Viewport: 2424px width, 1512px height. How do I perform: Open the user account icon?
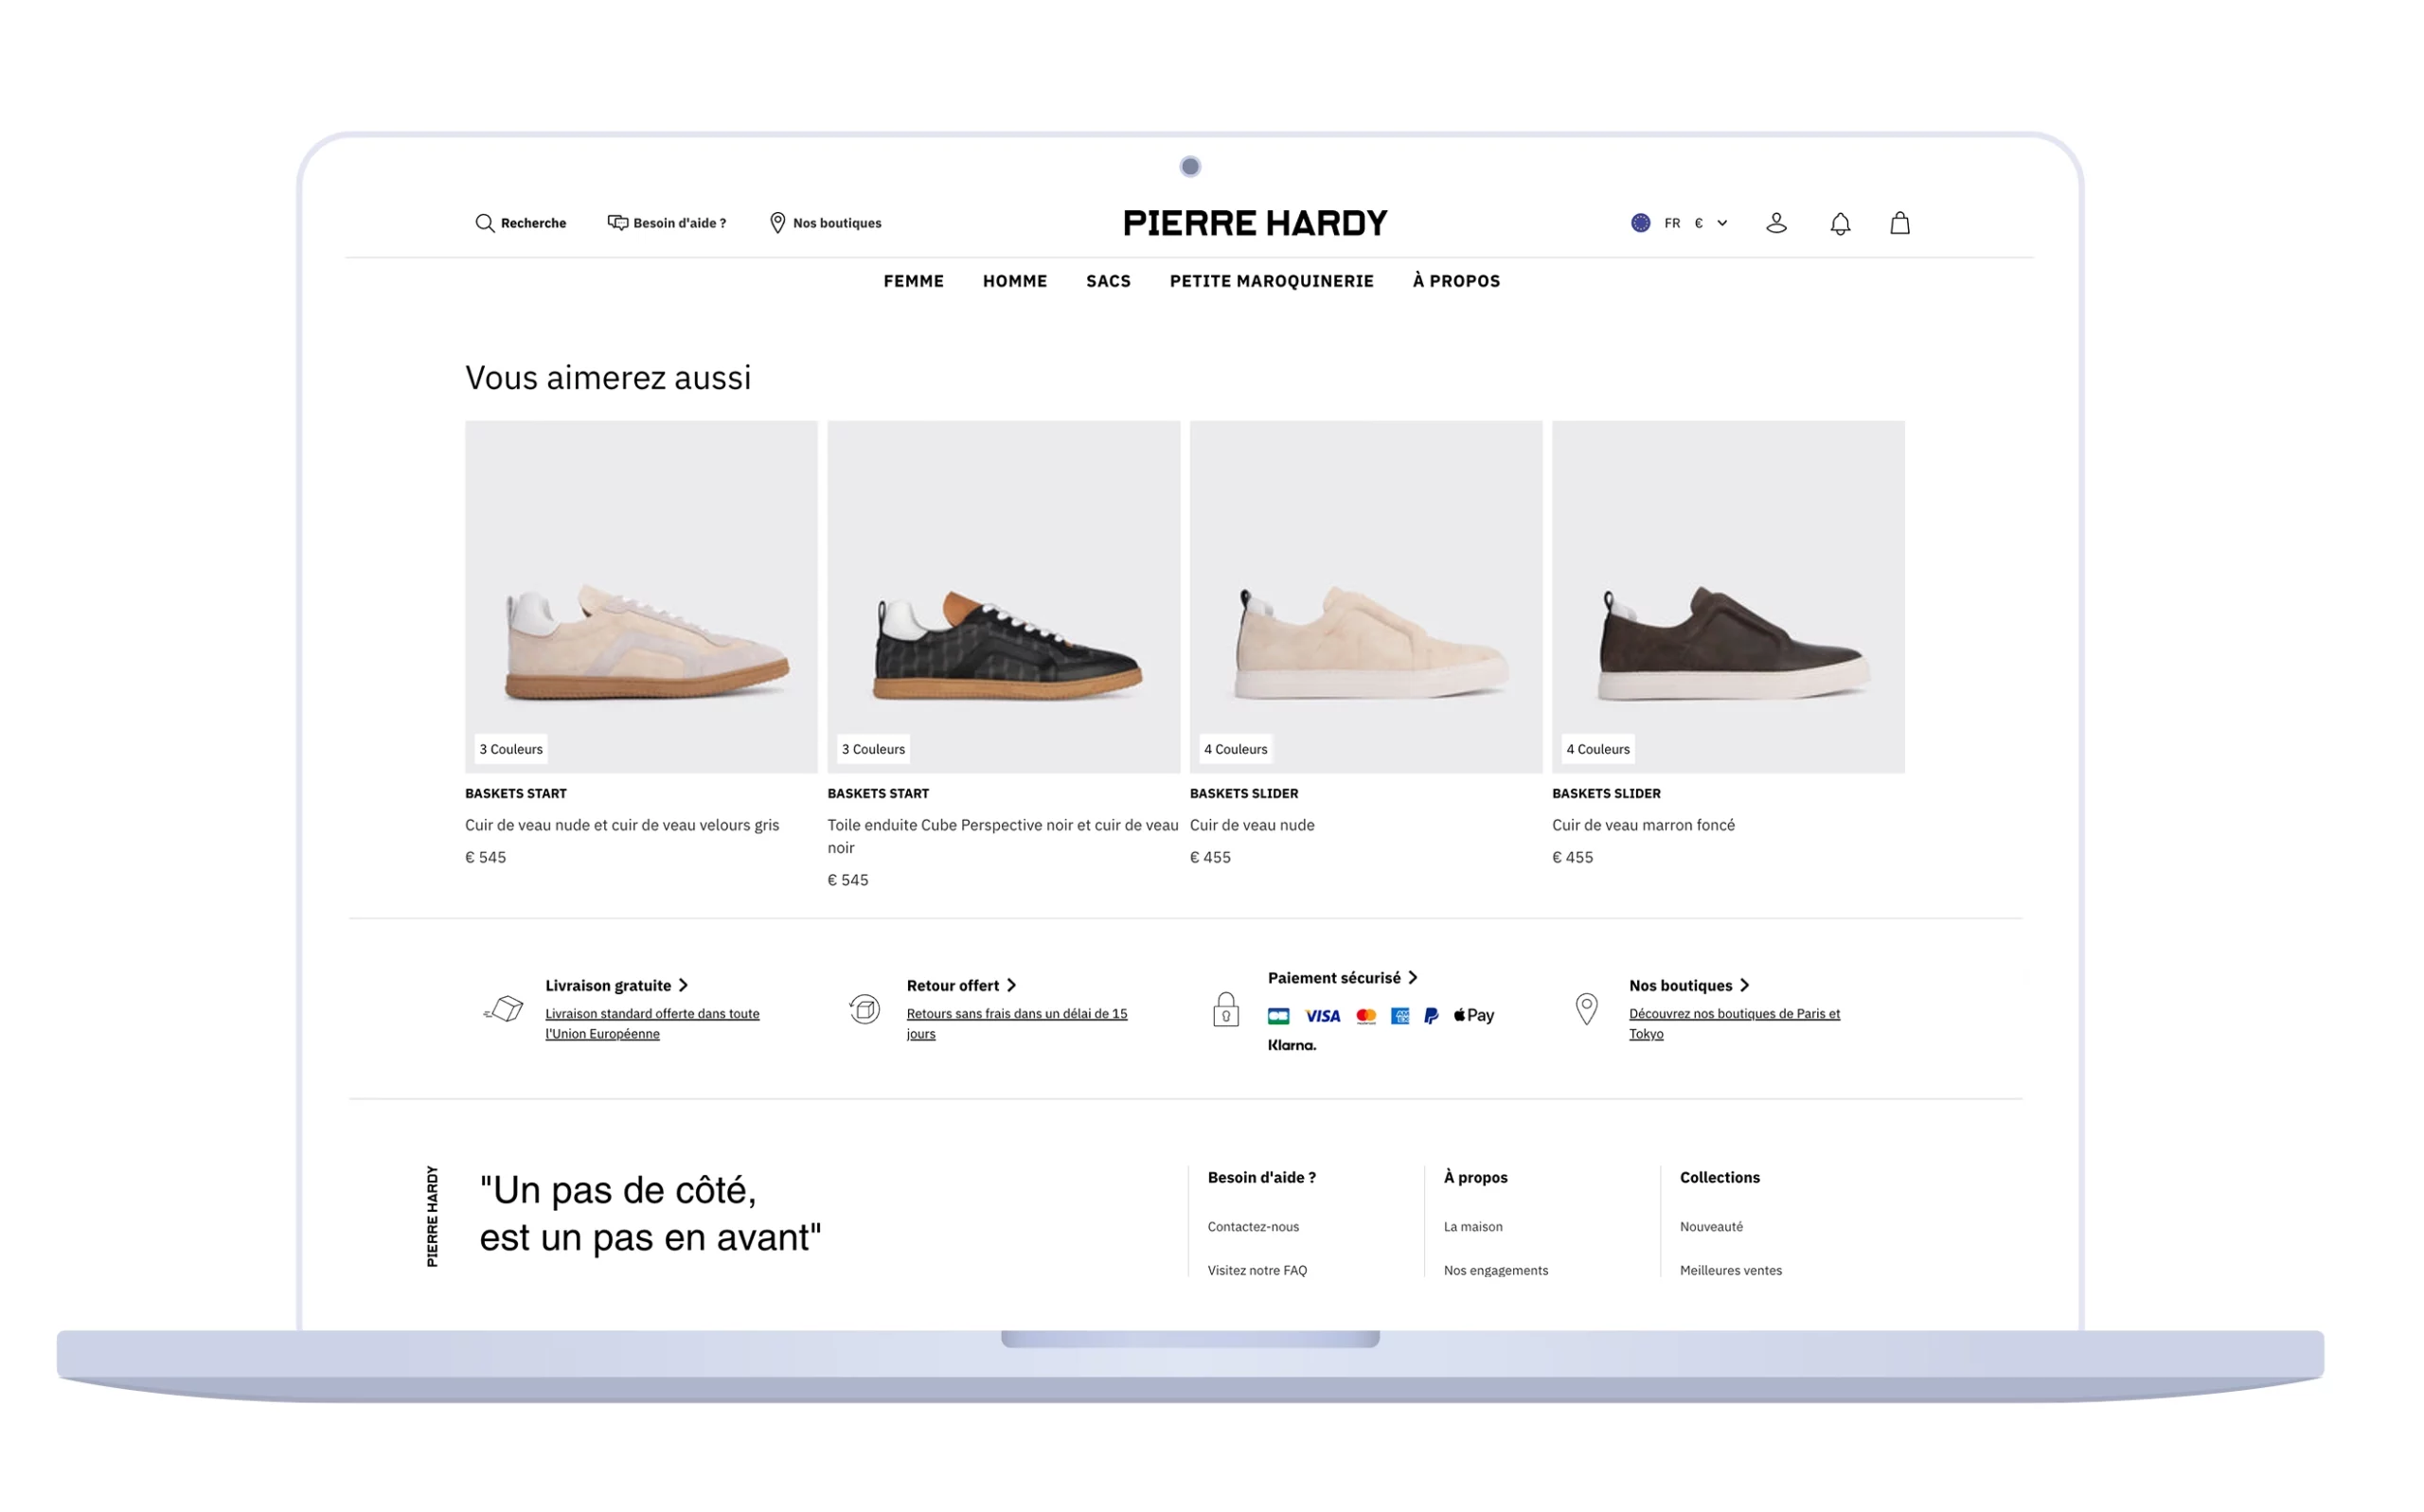tap(1777, 223)
